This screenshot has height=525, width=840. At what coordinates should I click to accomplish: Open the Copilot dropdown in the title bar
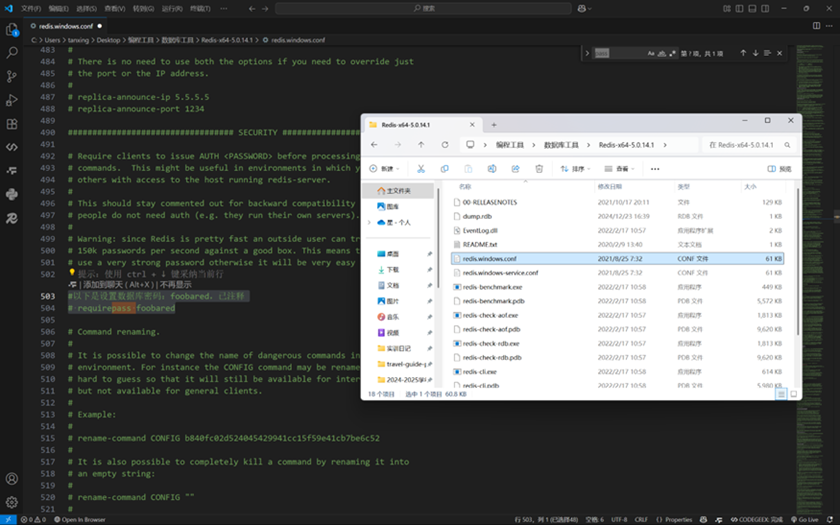click(584, 9)
